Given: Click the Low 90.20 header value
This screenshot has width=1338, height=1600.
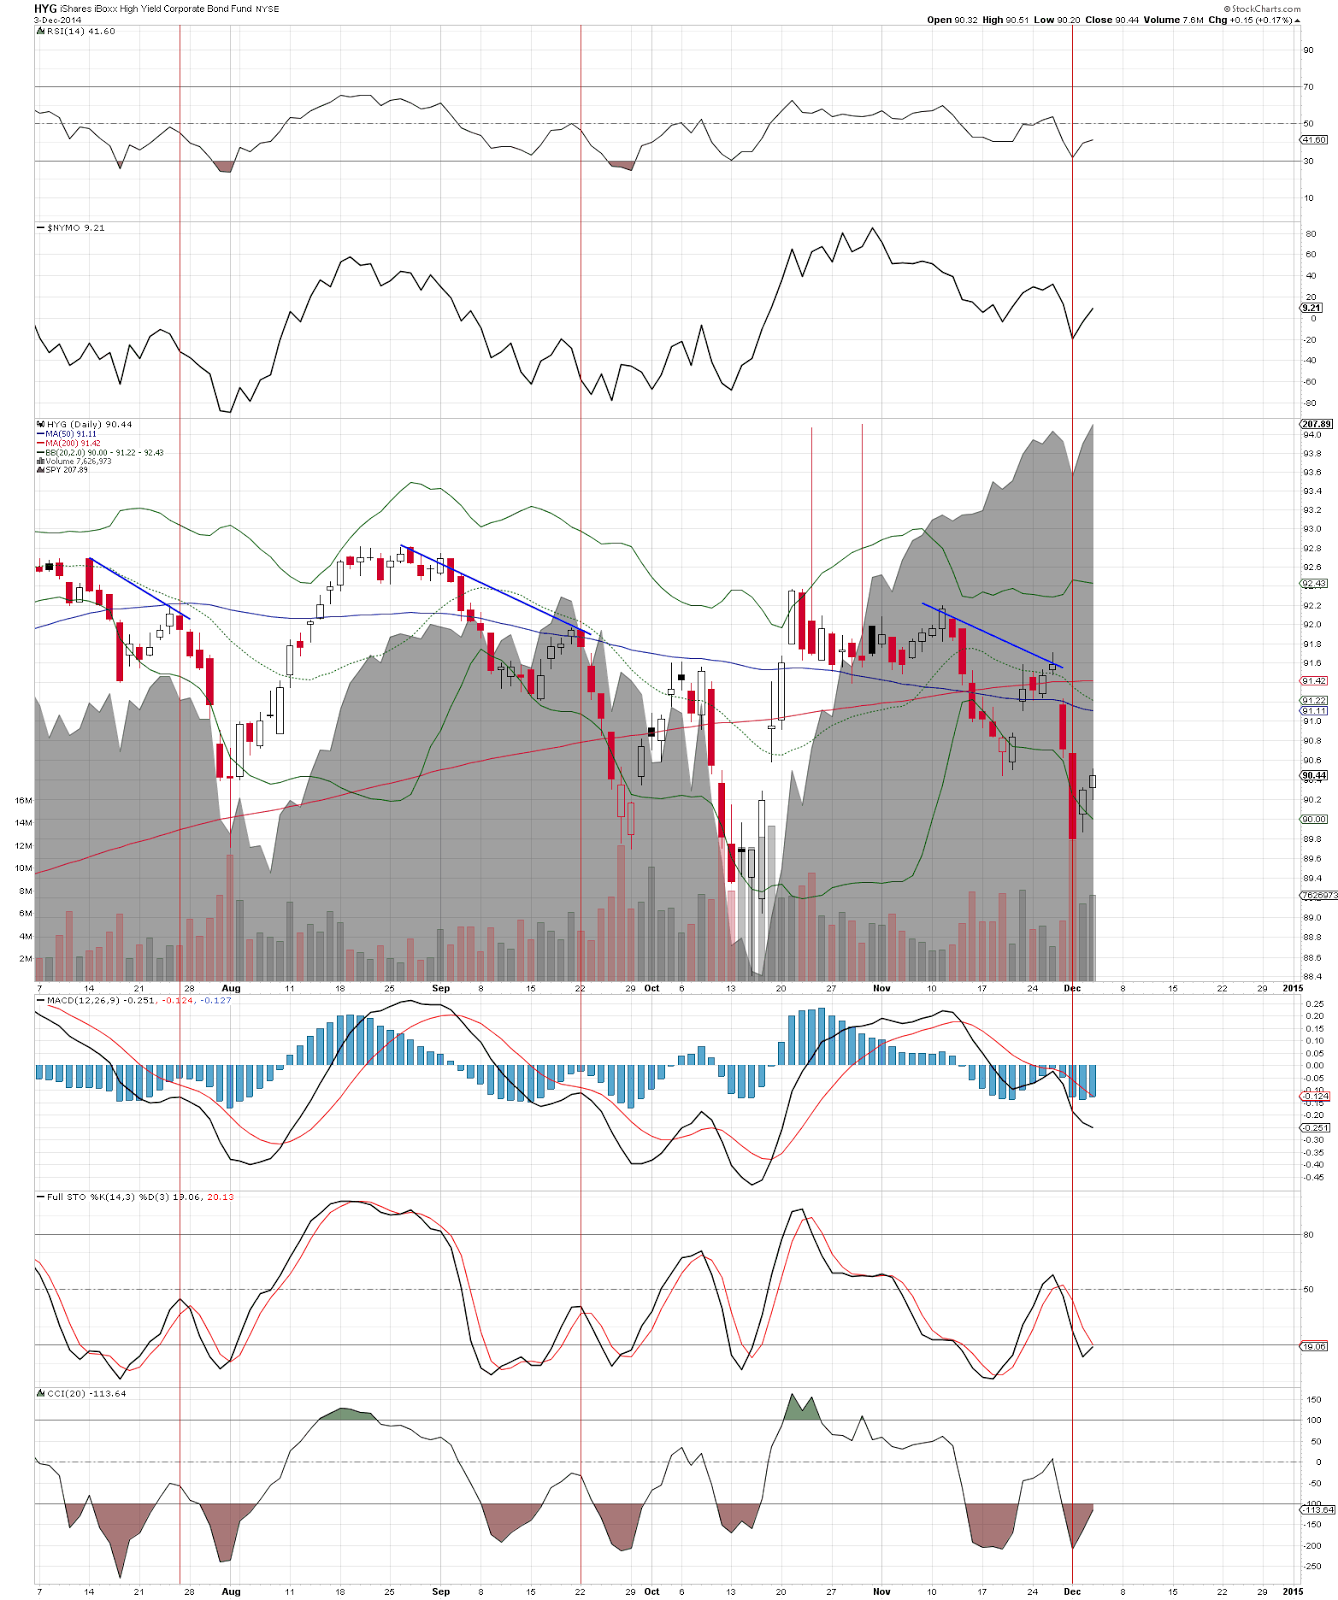Looking at the screenshot, I should coord(1057,20).
